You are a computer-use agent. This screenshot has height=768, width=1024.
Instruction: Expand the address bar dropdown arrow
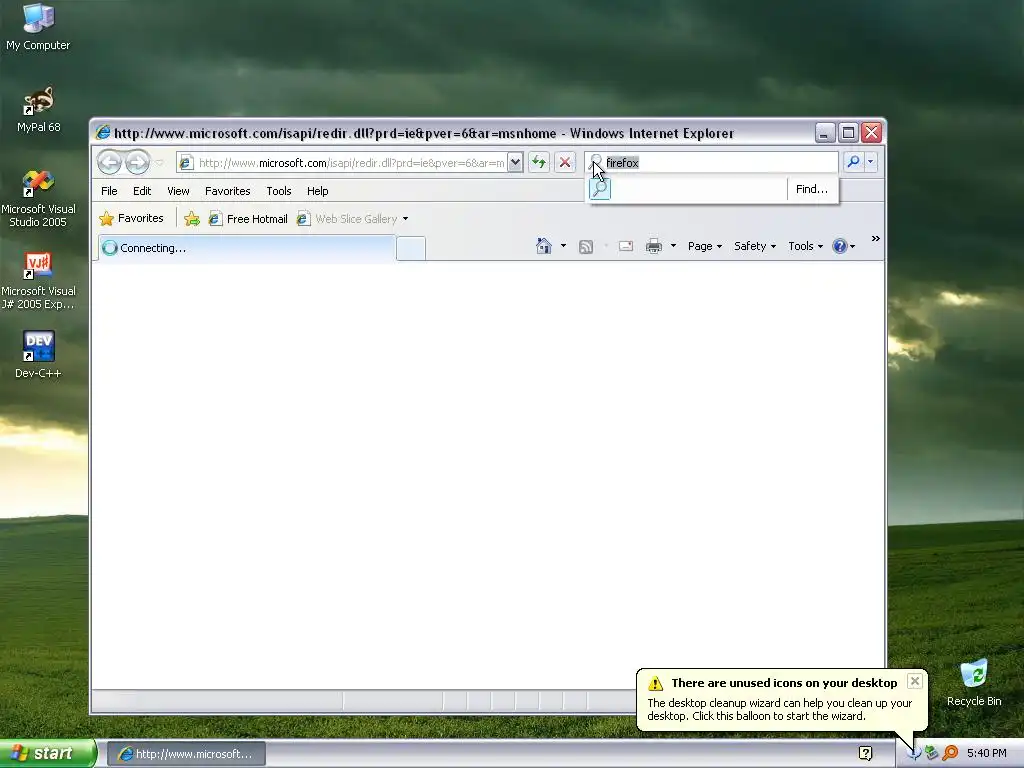click(x=515, y=162)
